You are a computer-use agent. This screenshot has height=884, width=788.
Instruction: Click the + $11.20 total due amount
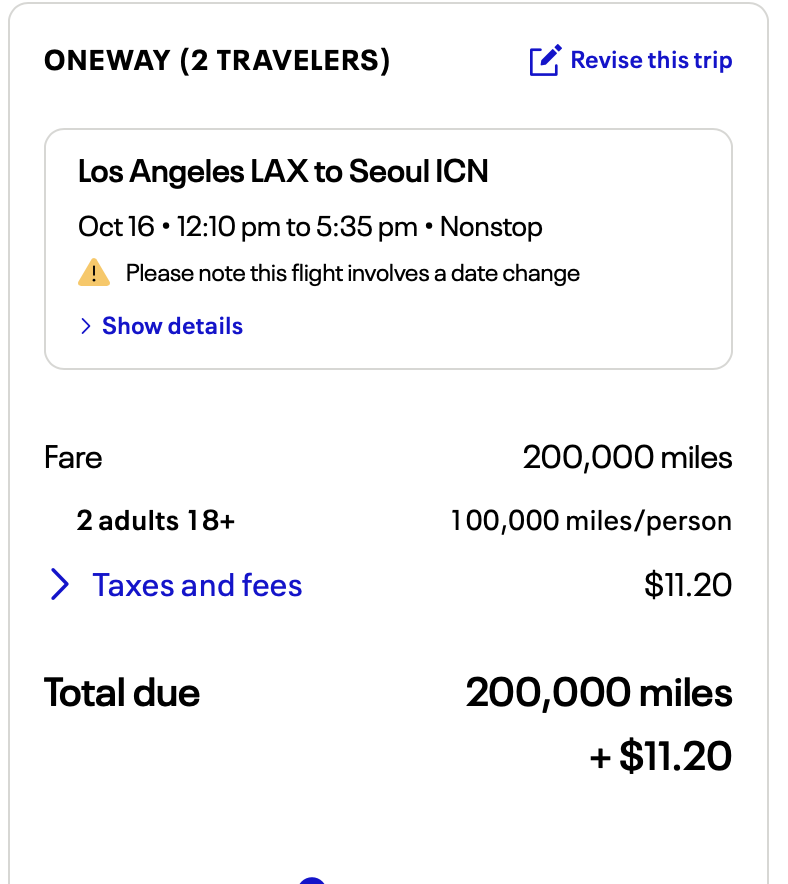(661, 756)
